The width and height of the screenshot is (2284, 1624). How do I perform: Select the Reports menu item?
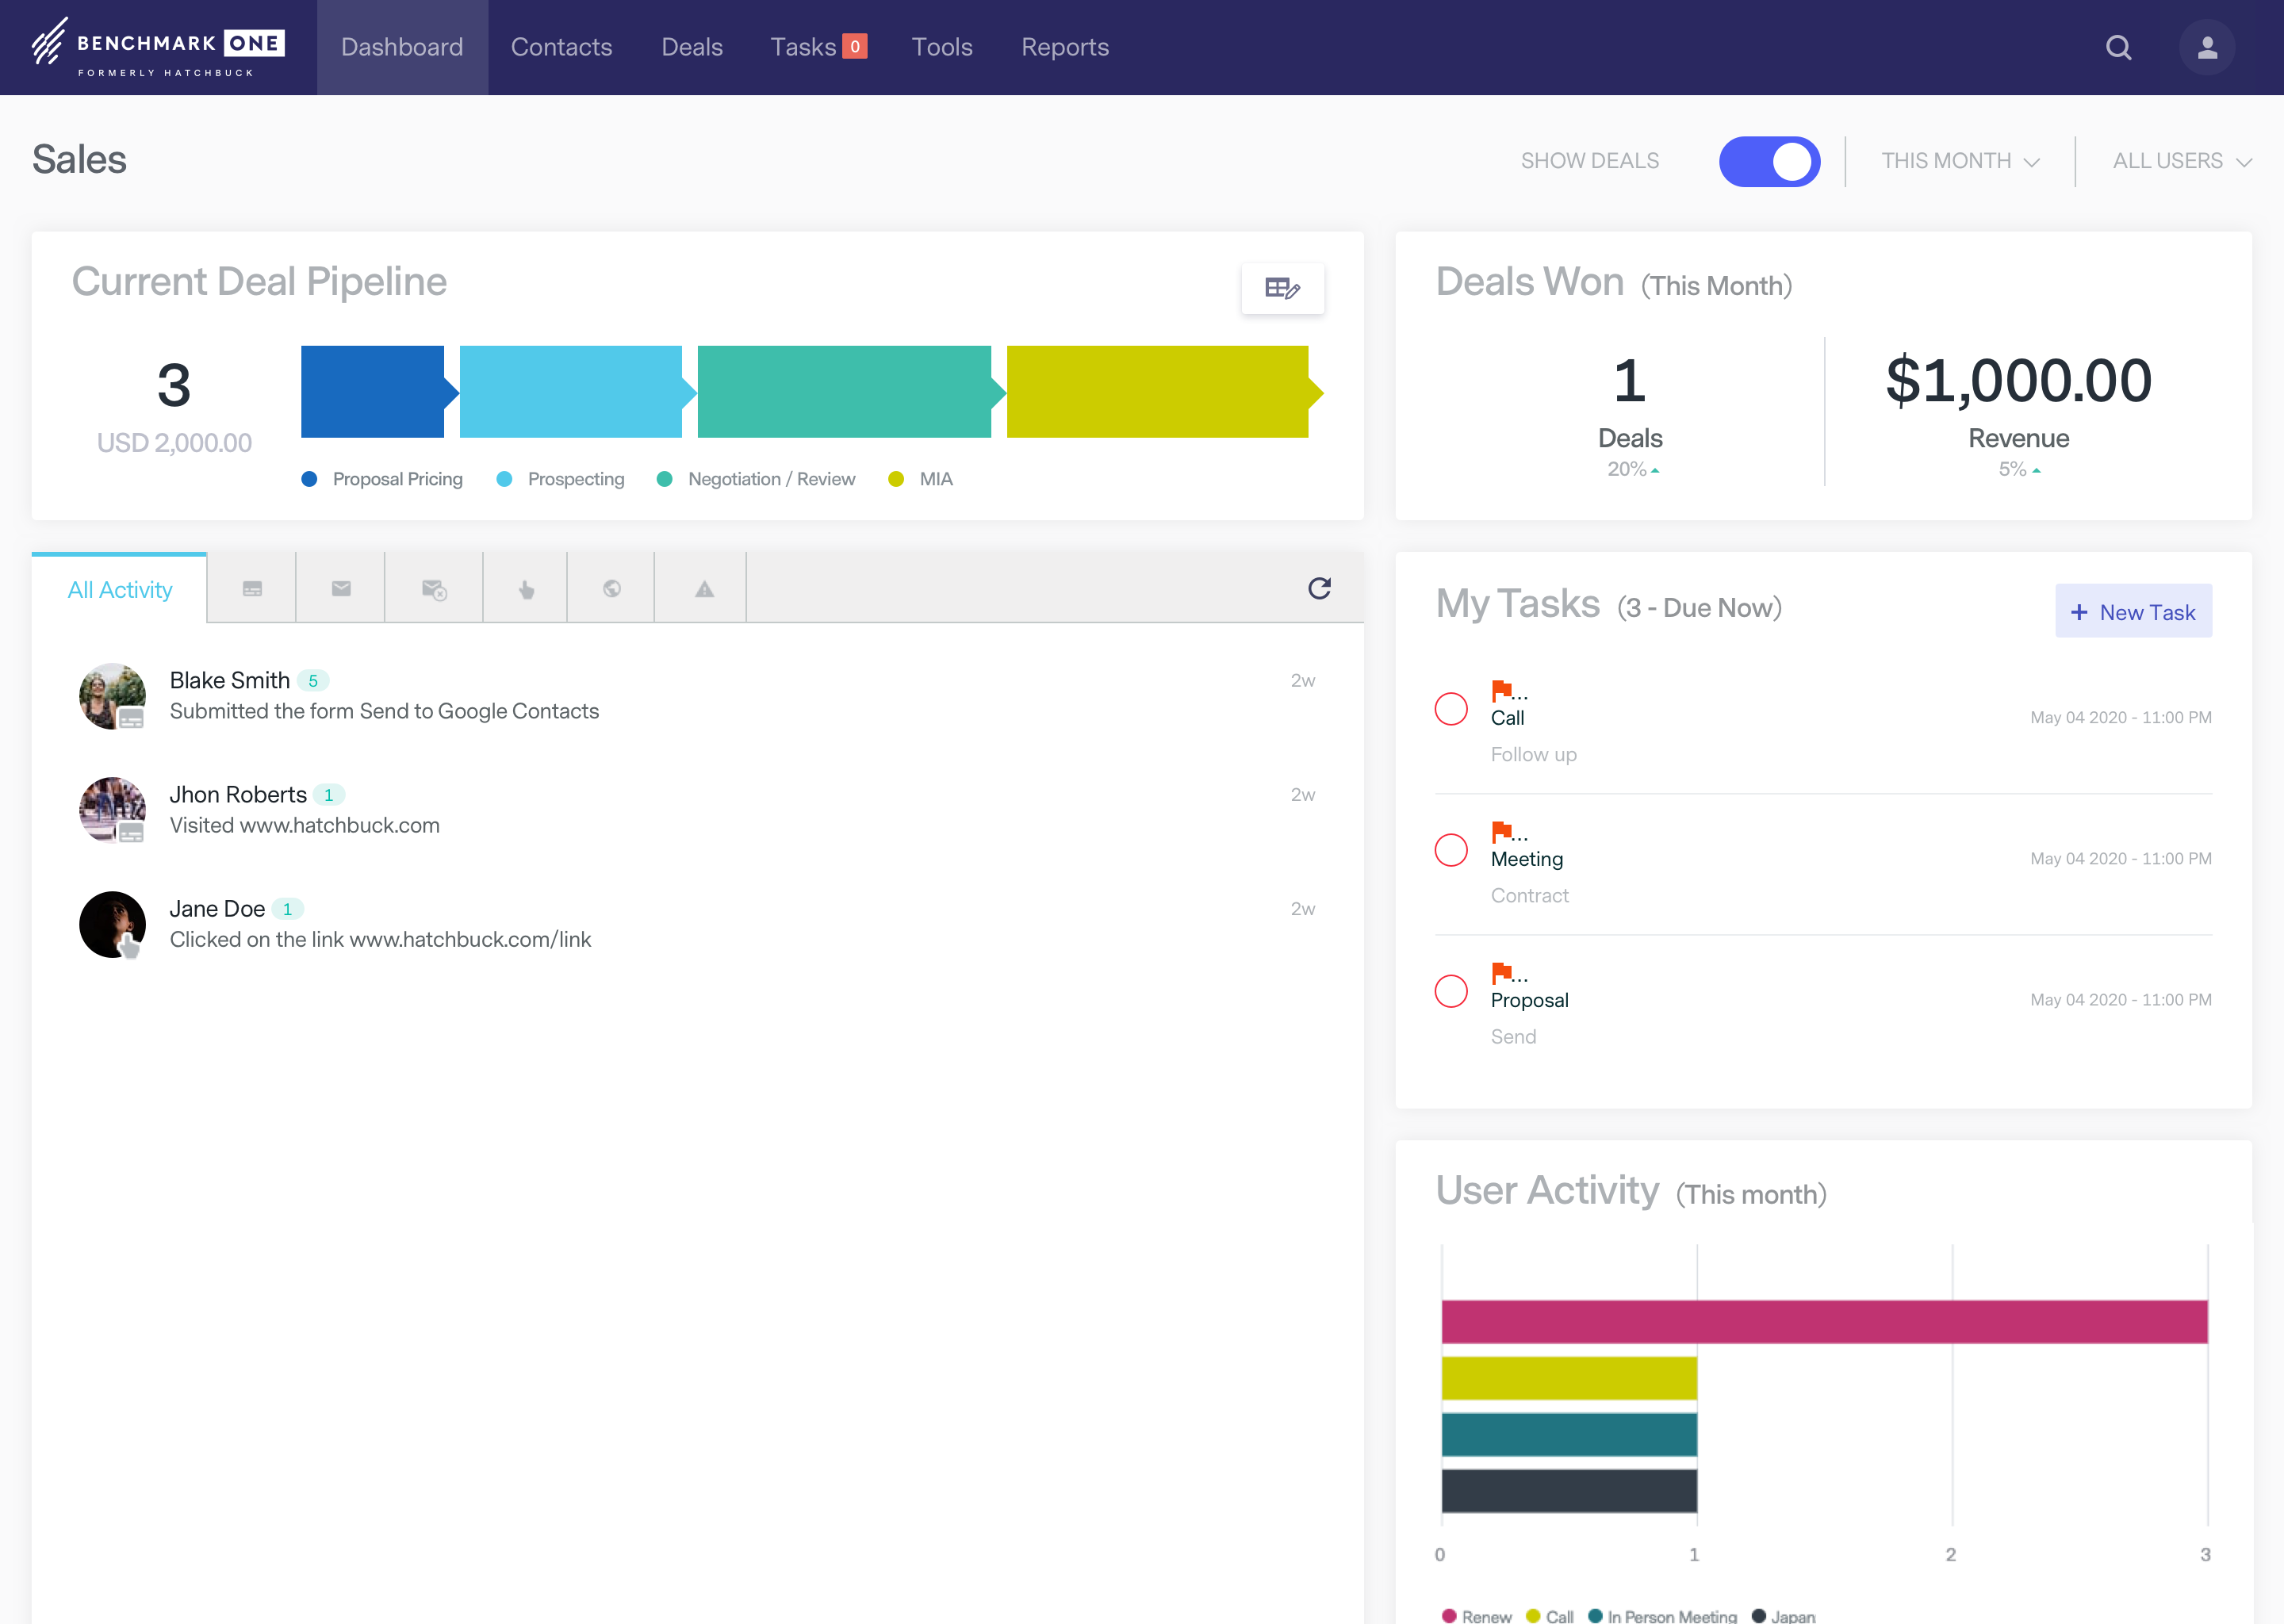[x=1065, y=48]
